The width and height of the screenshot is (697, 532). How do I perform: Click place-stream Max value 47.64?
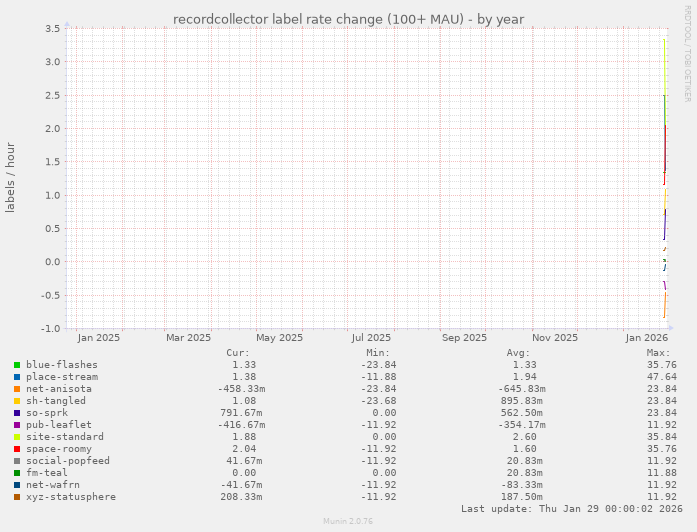662,377
